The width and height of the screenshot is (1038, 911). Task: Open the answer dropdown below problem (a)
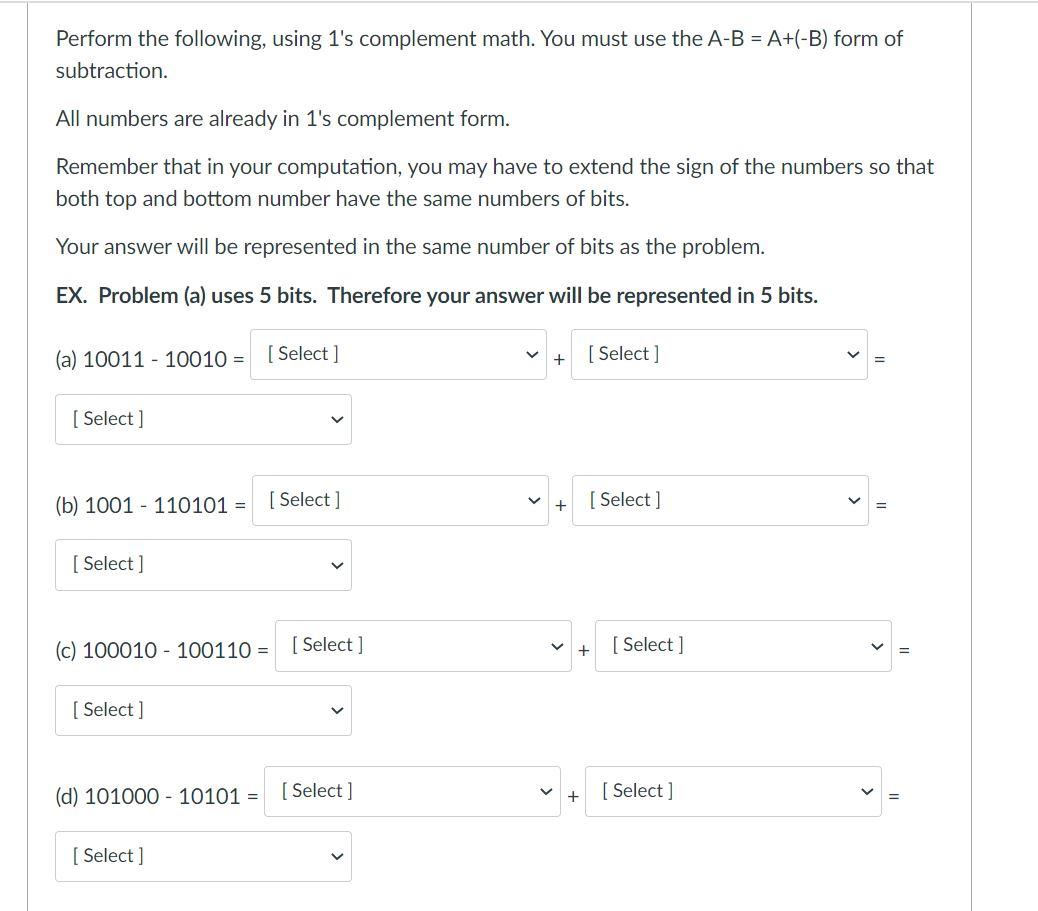pyautogui.click(x=203, y=419)
